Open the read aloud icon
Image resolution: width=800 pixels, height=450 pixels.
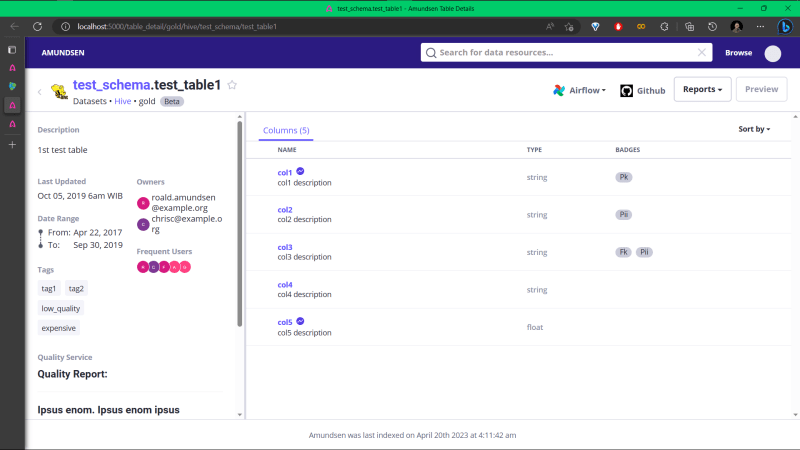(x=549, y=27)
